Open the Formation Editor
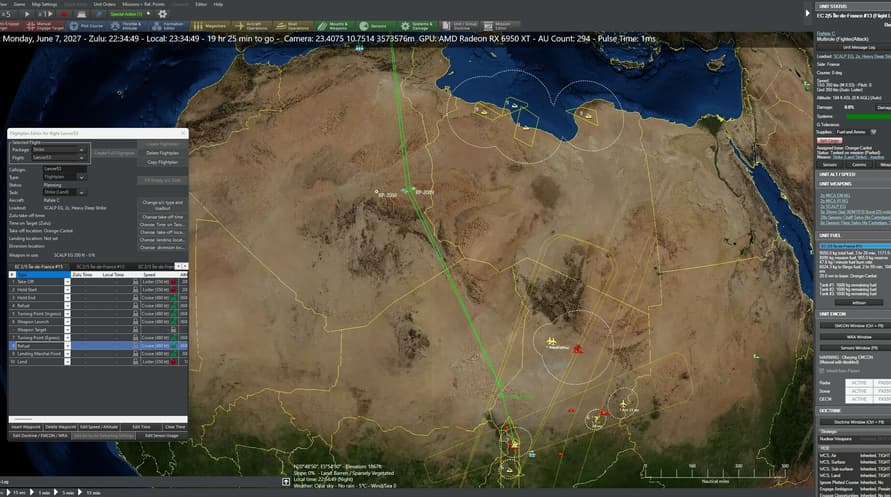The image size is (891, 497). click(x=169, y=26)
